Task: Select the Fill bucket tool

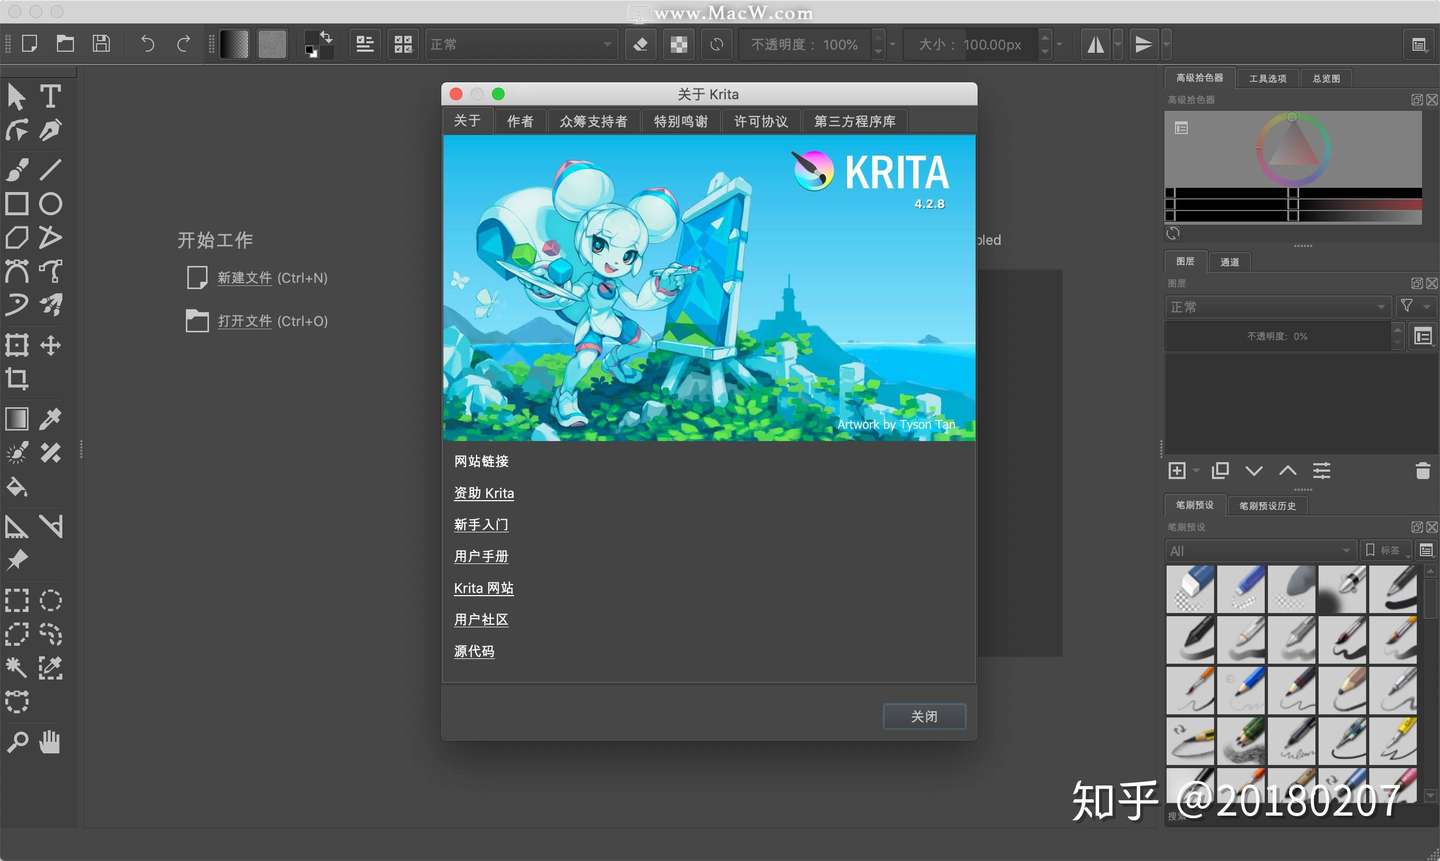Action: click(x=17, y=487)
